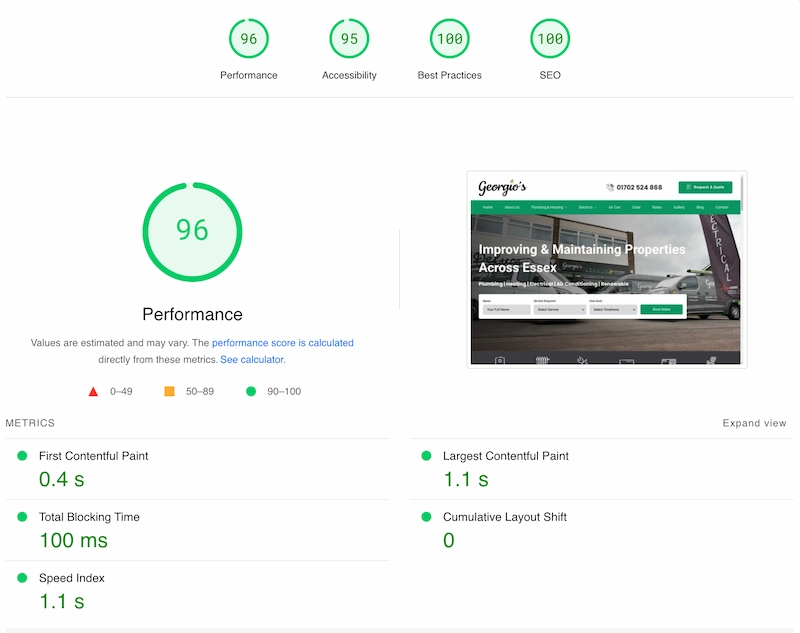Click the Accessibility score gauge showing 95

pos(349,39)
